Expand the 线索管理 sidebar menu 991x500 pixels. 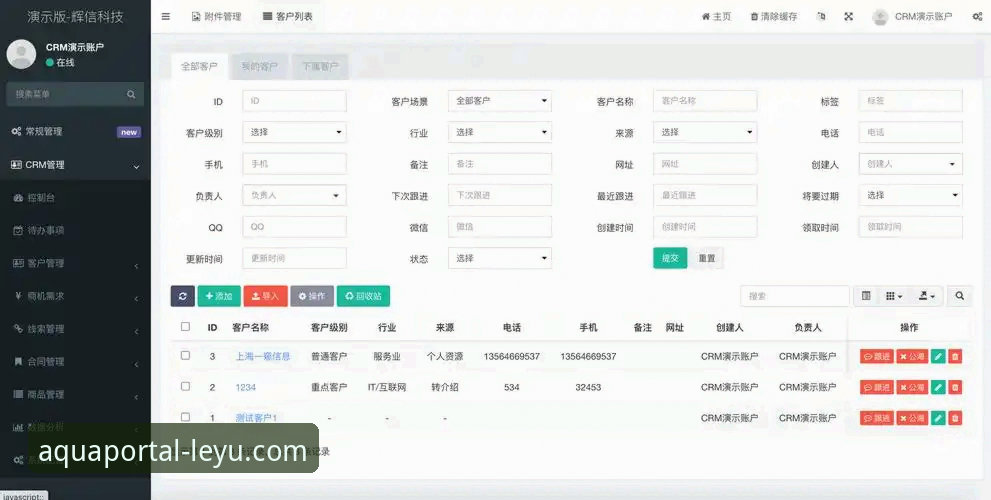[75, 329]
